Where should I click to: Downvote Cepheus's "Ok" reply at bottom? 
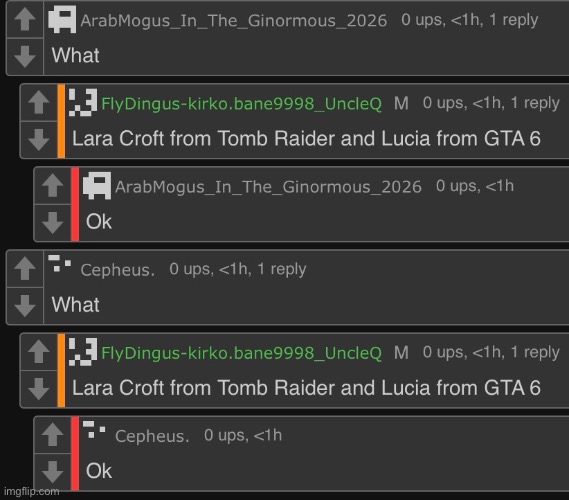[x=53, y=472]
